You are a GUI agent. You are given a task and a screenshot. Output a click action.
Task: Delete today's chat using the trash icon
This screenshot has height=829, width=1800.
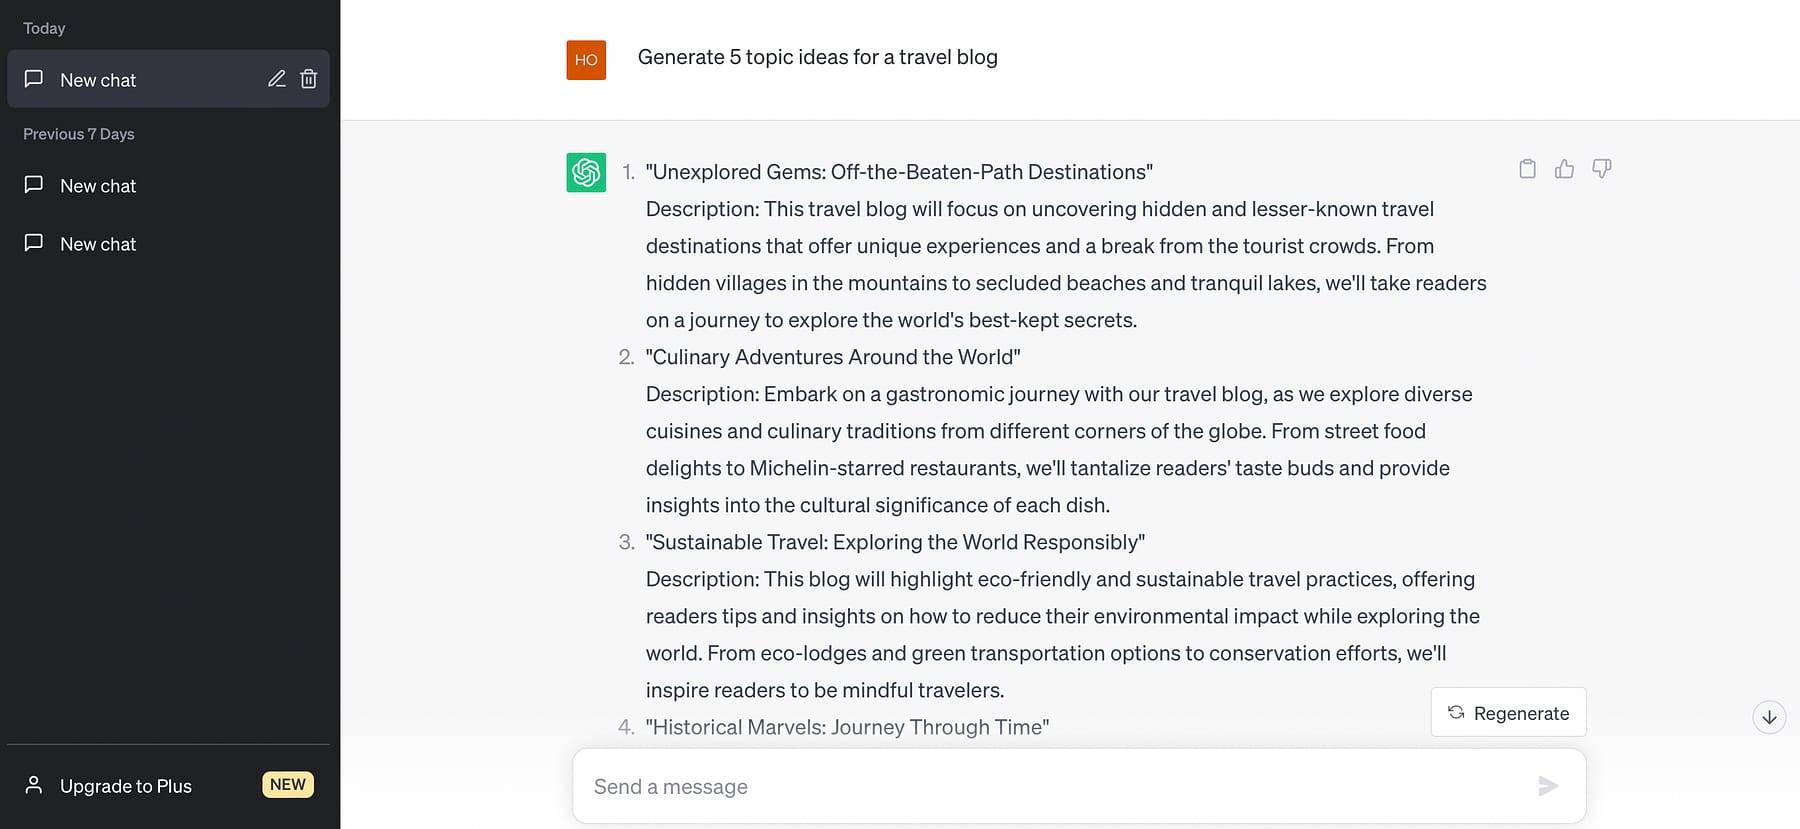coord(308,79)
